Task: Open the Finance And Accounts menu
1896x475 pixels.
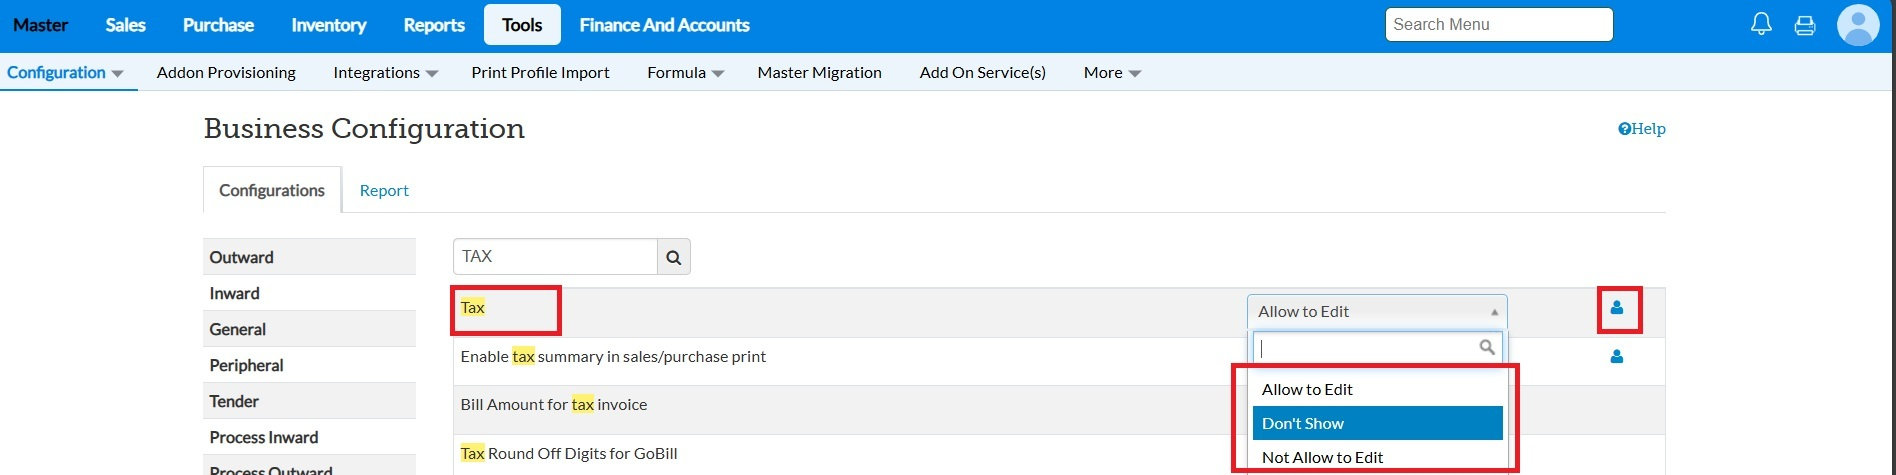Action: 664,25
